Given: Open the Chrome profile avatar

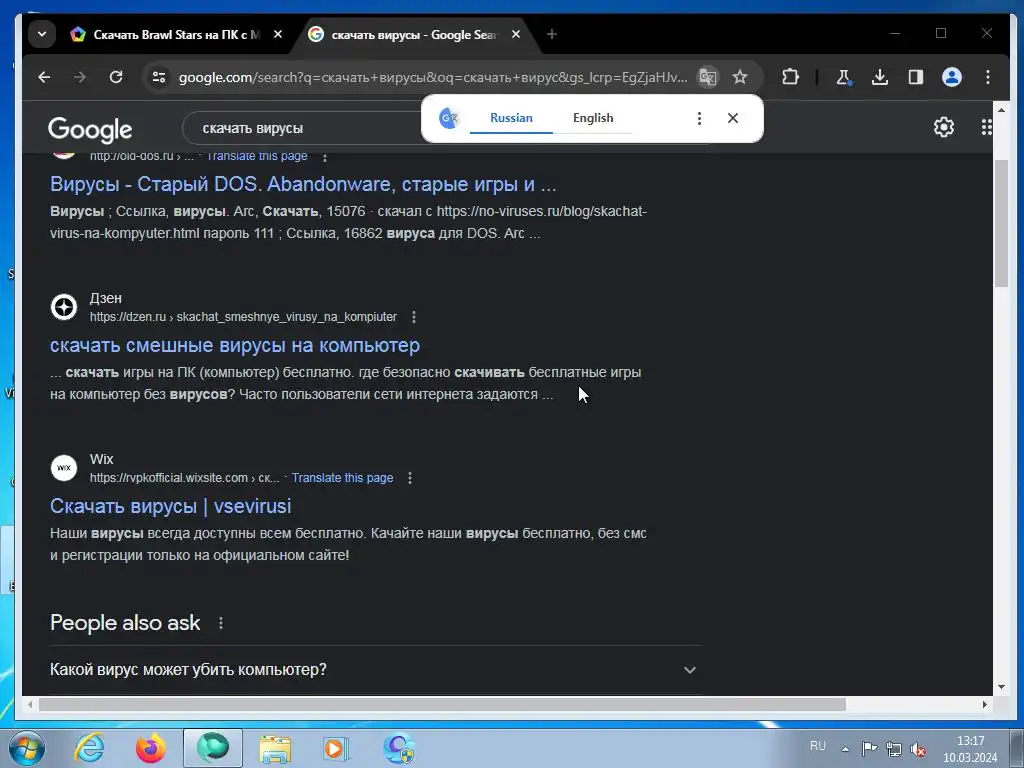Looking at the screenshot, I should tap(952, 77).
